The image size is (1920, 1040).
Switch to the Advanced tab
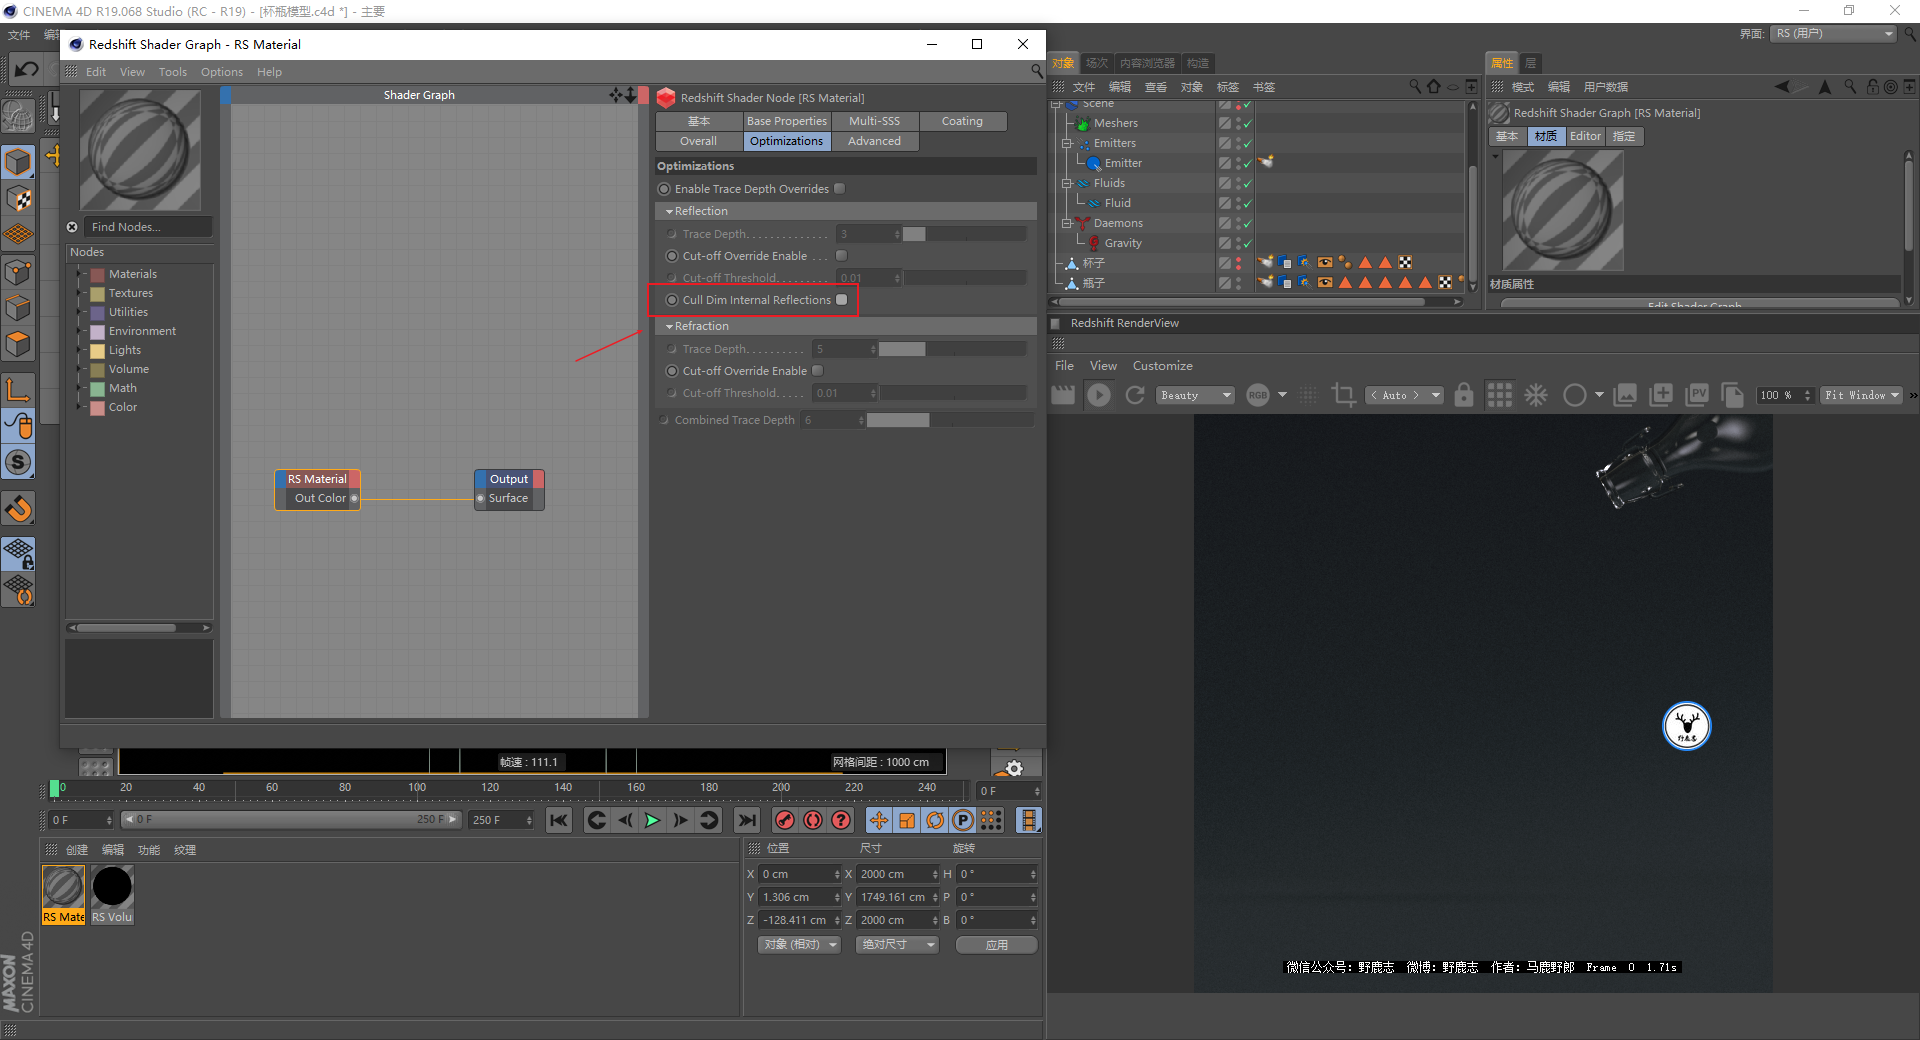click(874, 141)
